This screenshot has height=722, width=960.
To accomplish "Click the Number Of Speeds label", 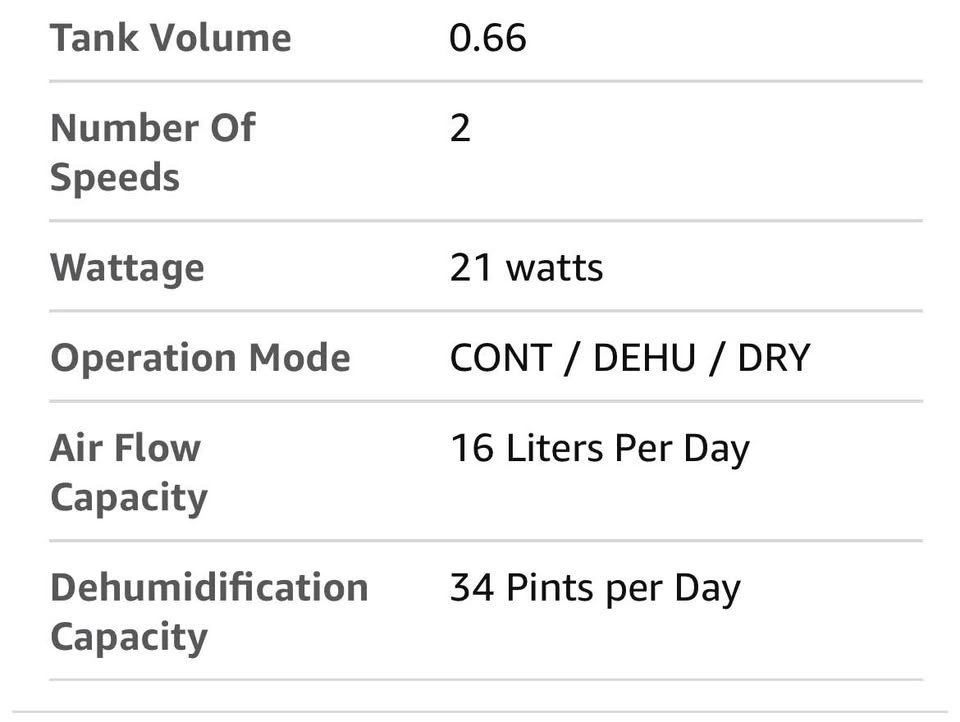I will pos(152,153).
